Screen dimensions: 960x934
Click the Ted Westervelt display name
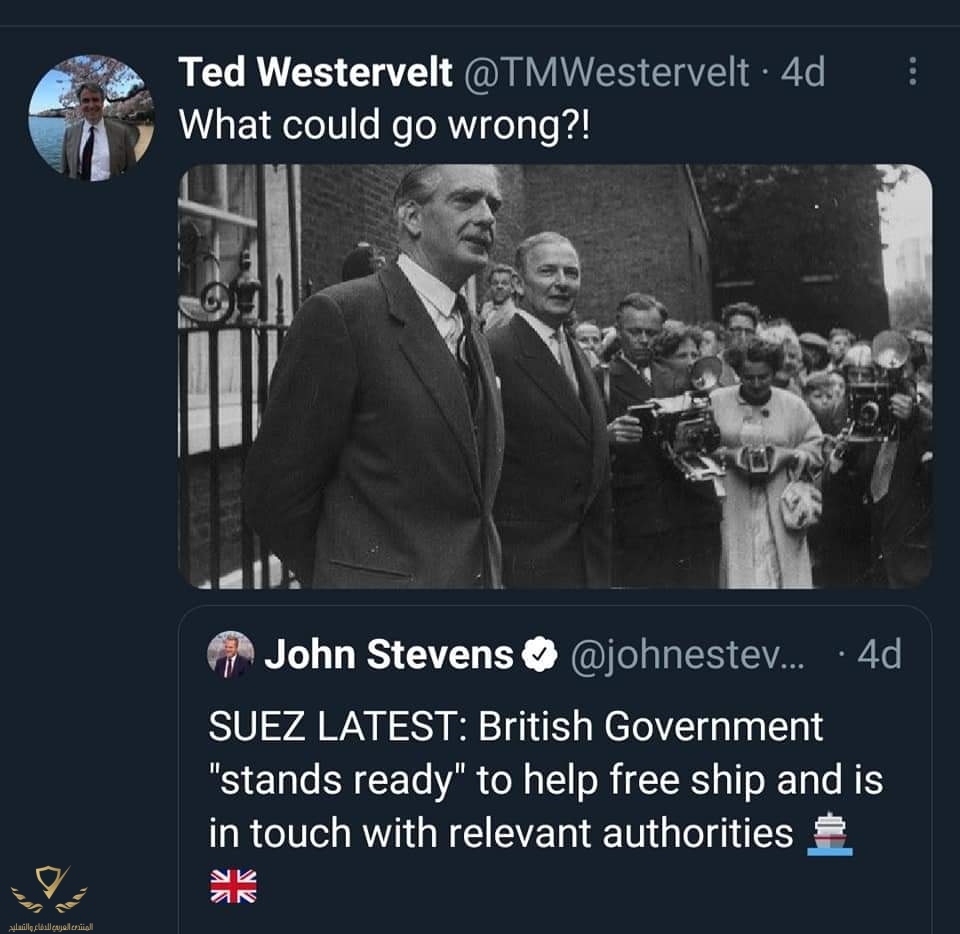tap(315, 72)
